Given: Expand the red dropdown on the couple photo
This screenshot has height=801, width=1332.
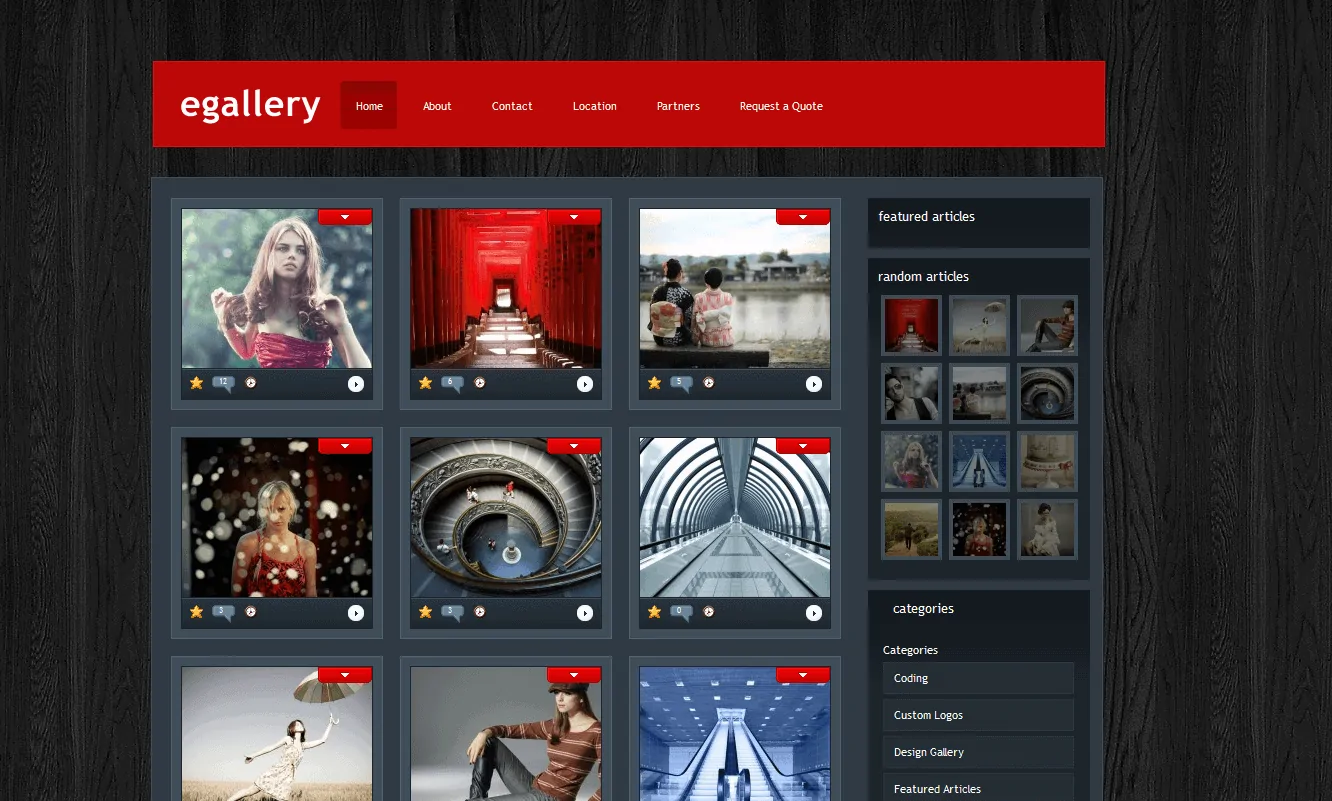Looking at the screenshot, I should coord(803,216).
